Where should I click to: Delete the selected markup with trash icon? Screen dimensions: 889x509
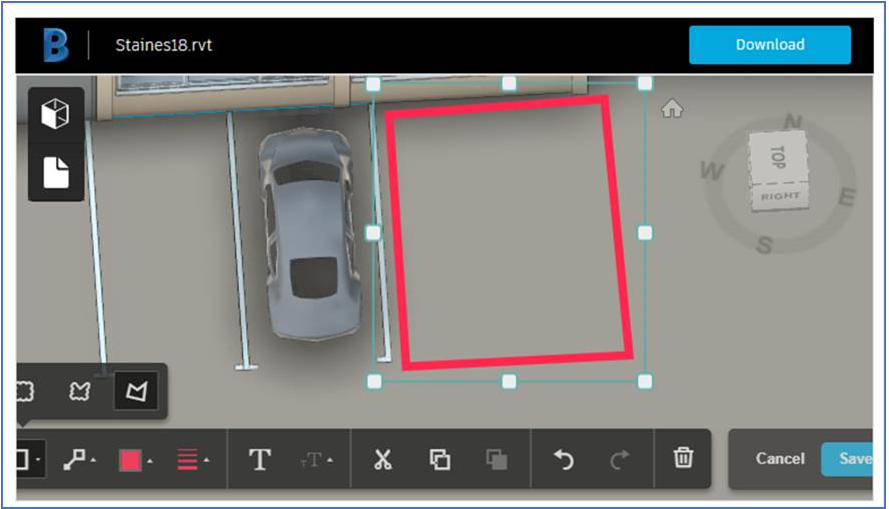click(683, 457)
